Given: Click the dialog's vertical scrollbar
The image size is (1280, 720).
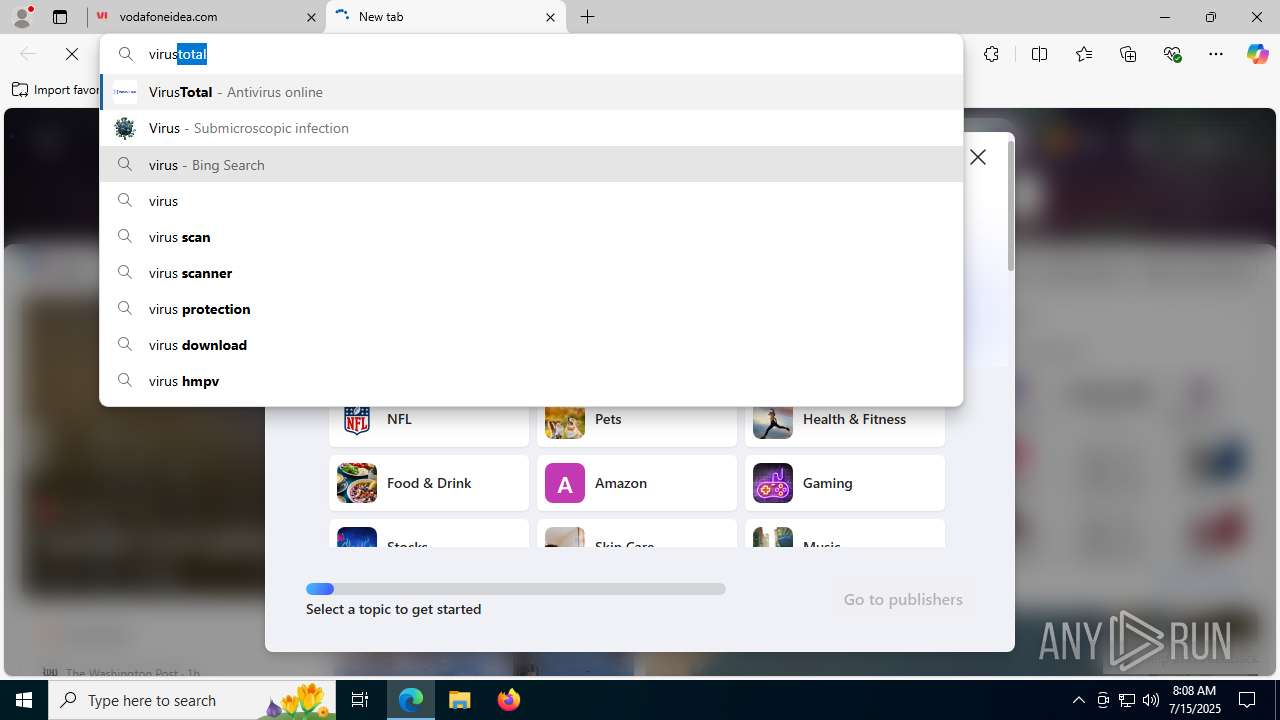Looking at the screenshot, I should (x=1010, y=205).
